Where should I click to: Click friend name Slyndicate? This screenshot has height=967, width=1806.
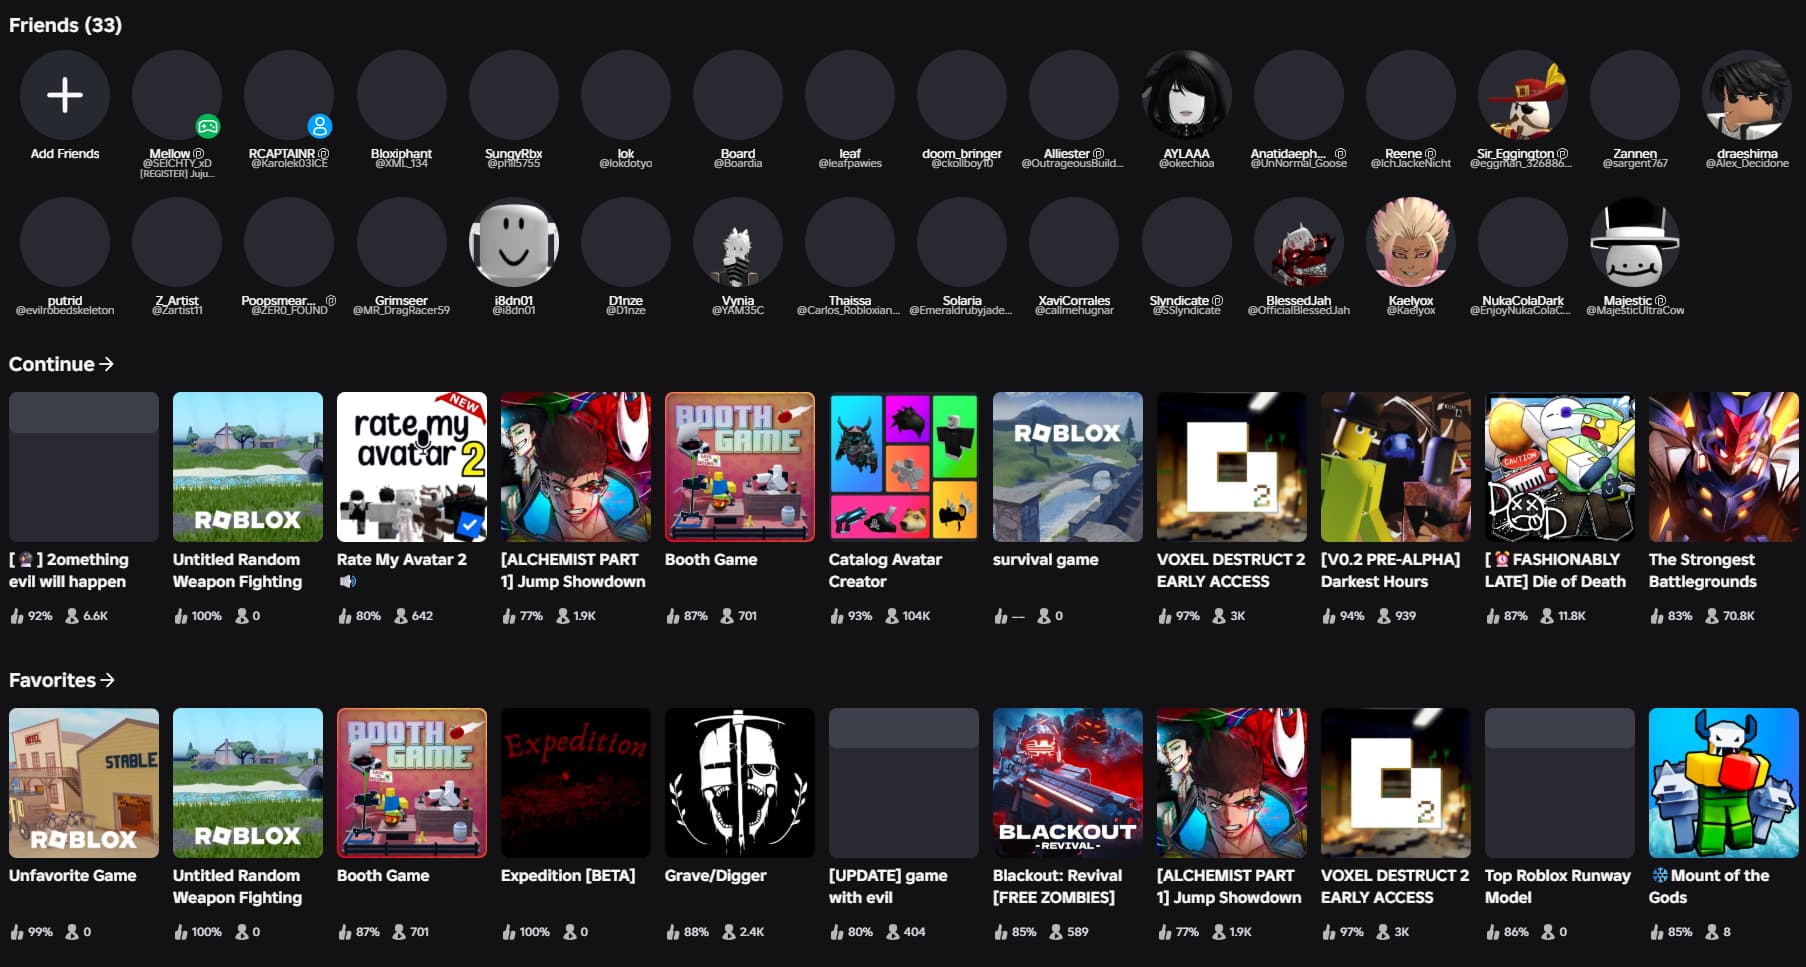pyautogui.click(x=1179, y=300)
